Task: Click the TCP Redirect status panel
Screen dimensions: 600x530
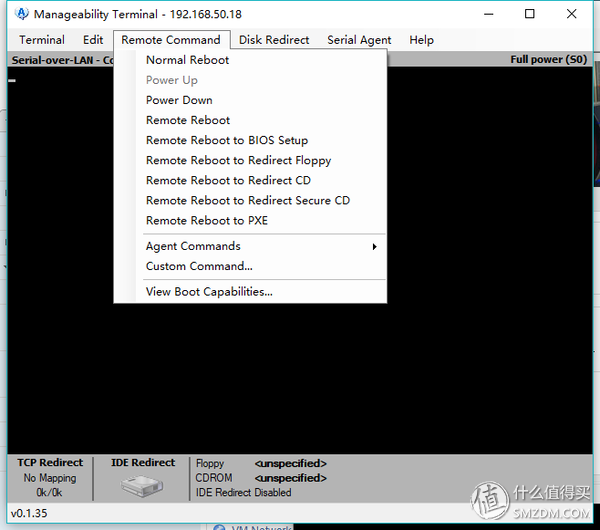Action: click(x=50, y=477)
